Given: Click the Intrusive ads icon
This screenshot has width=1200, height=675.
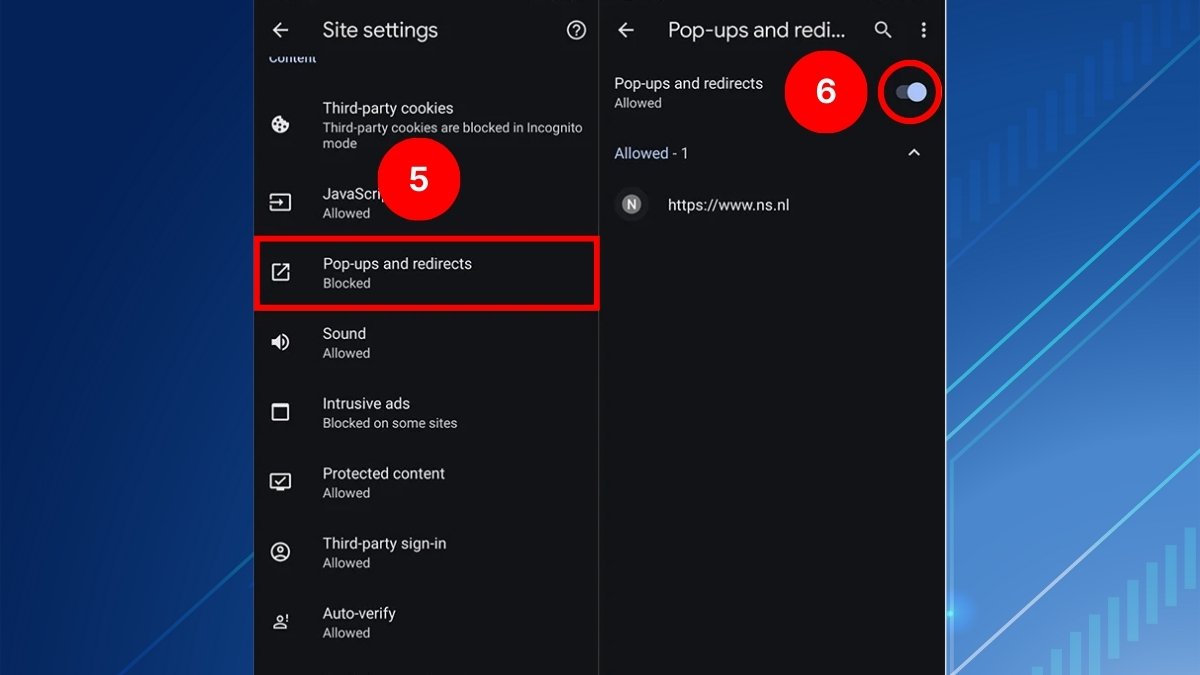Looking at the screenshot, I should coord(281,412).
